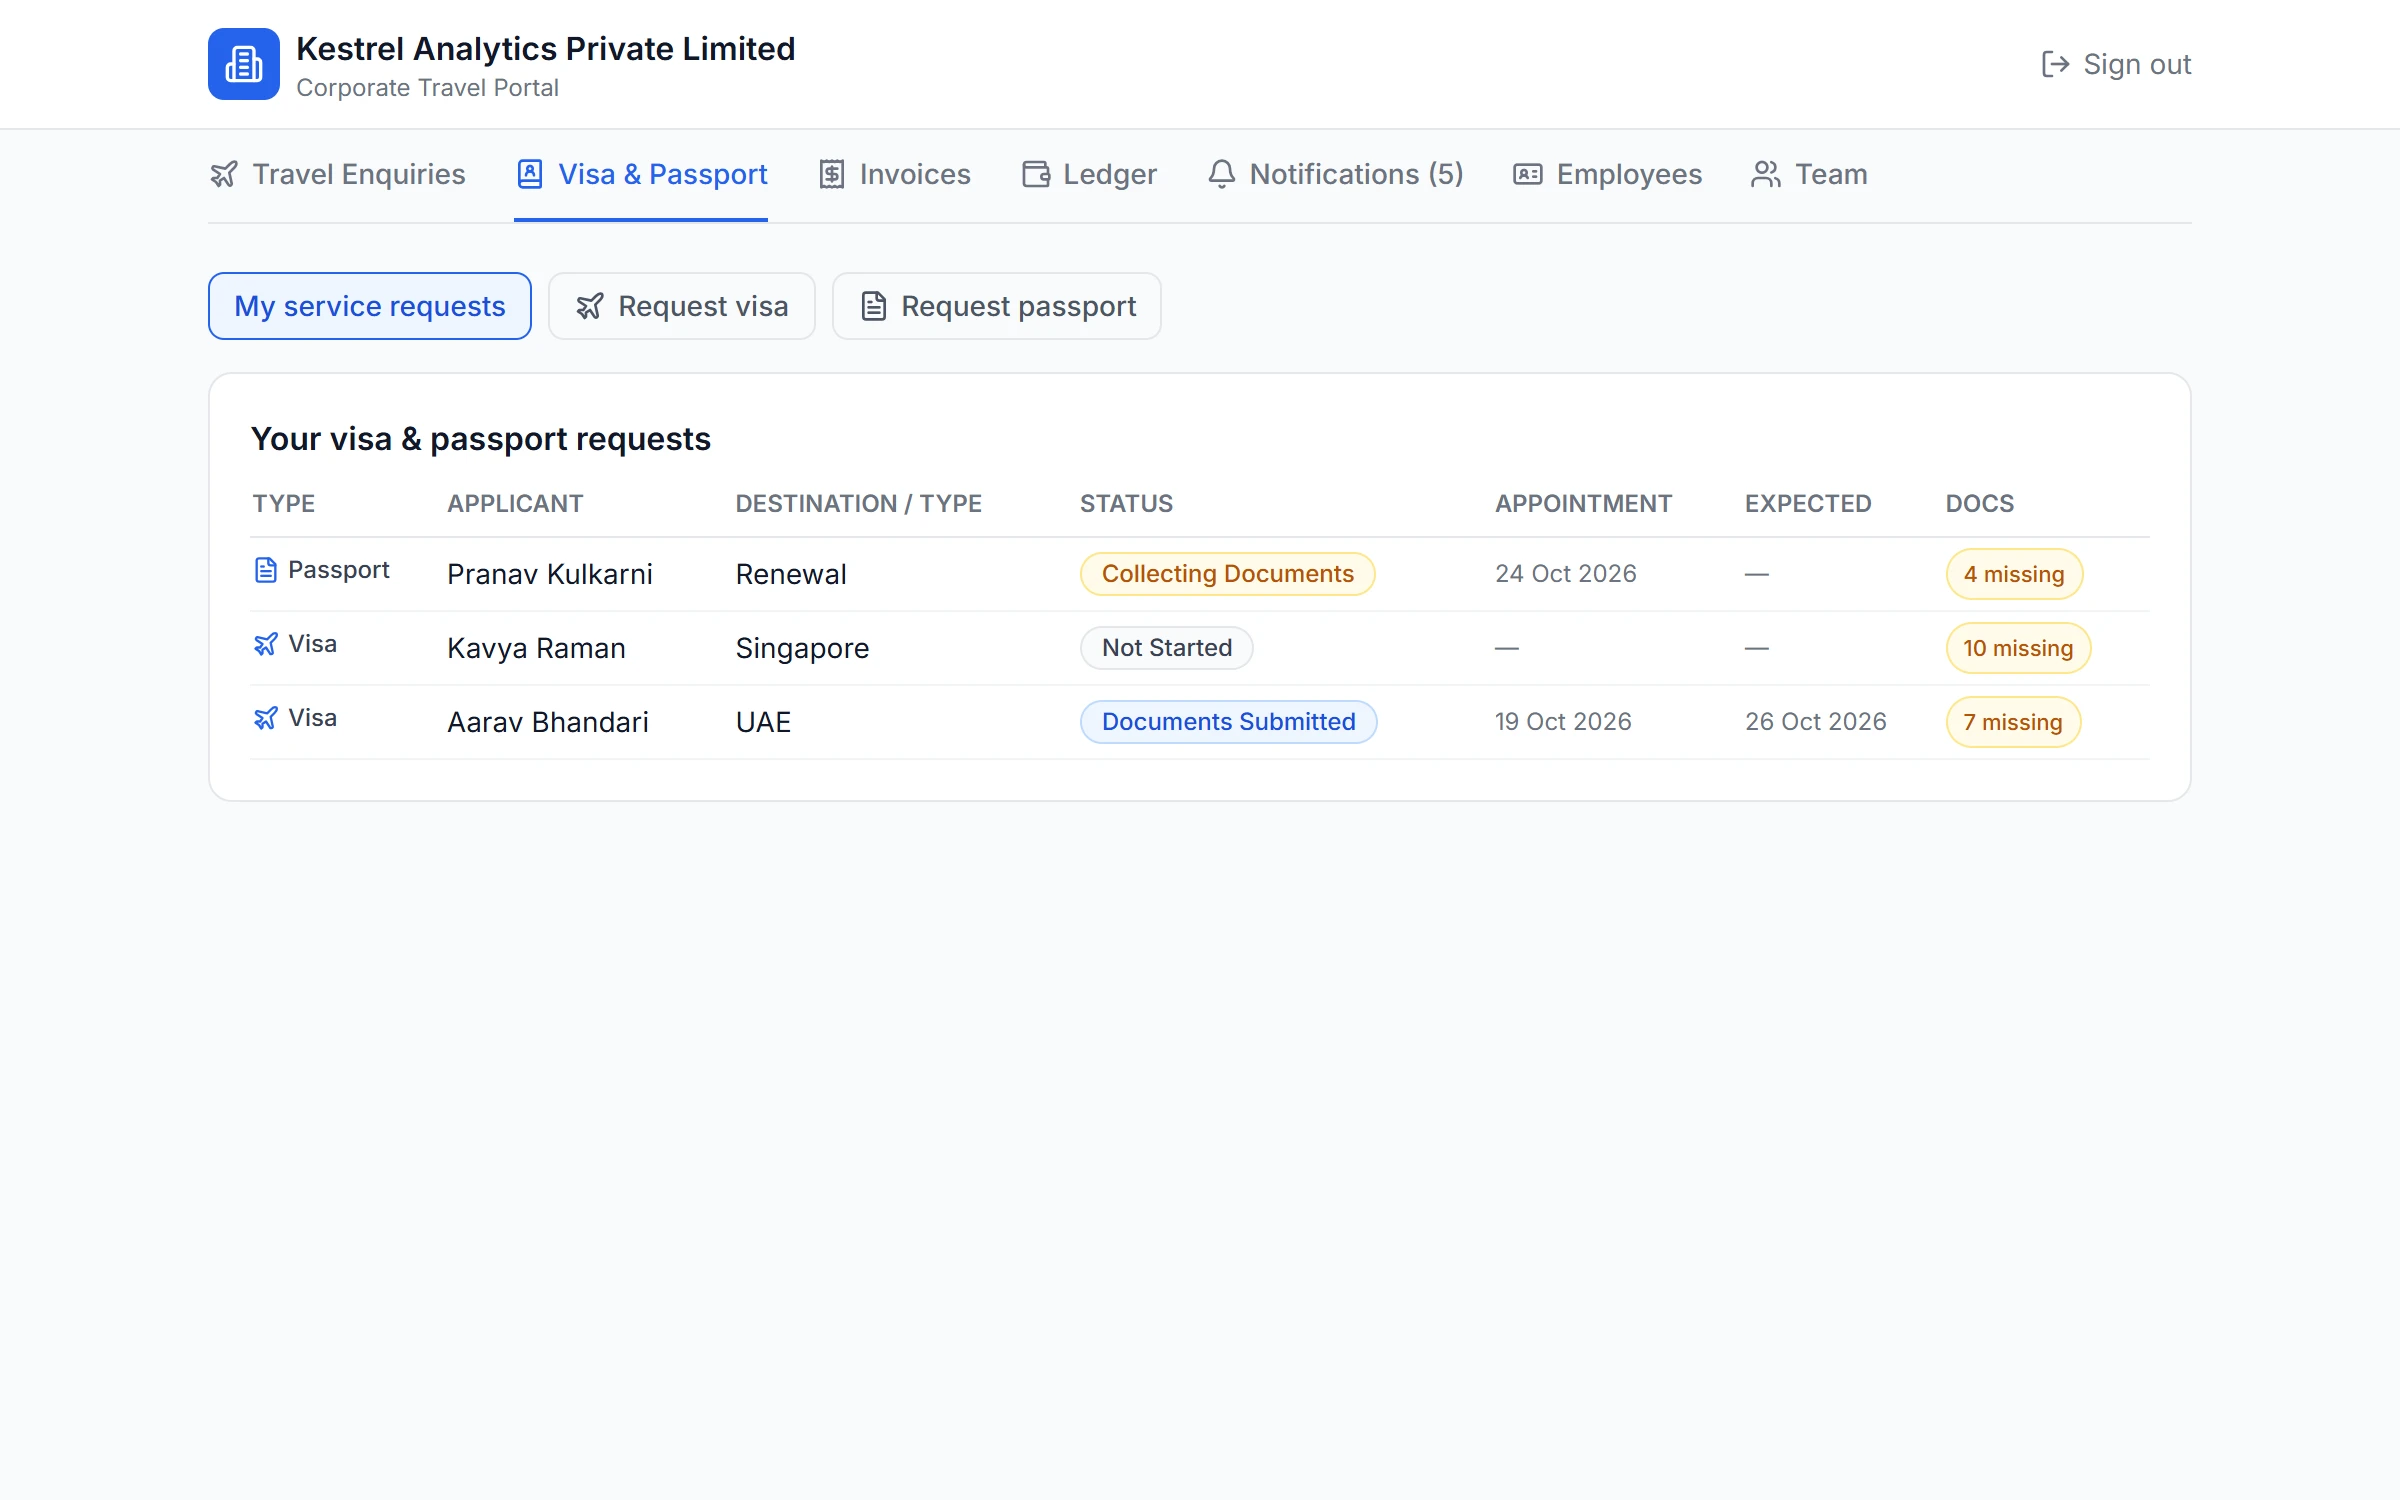Click the DESTINATION / TYPE column header
The image size is (2400, 1500).
pyautogui.click(x=859, y=504)
